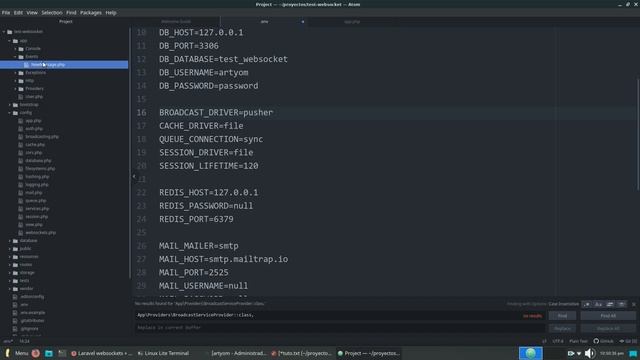Viewport: 640px width, 360px height.
Task: Click the Find button
Action: pos(562,316)
